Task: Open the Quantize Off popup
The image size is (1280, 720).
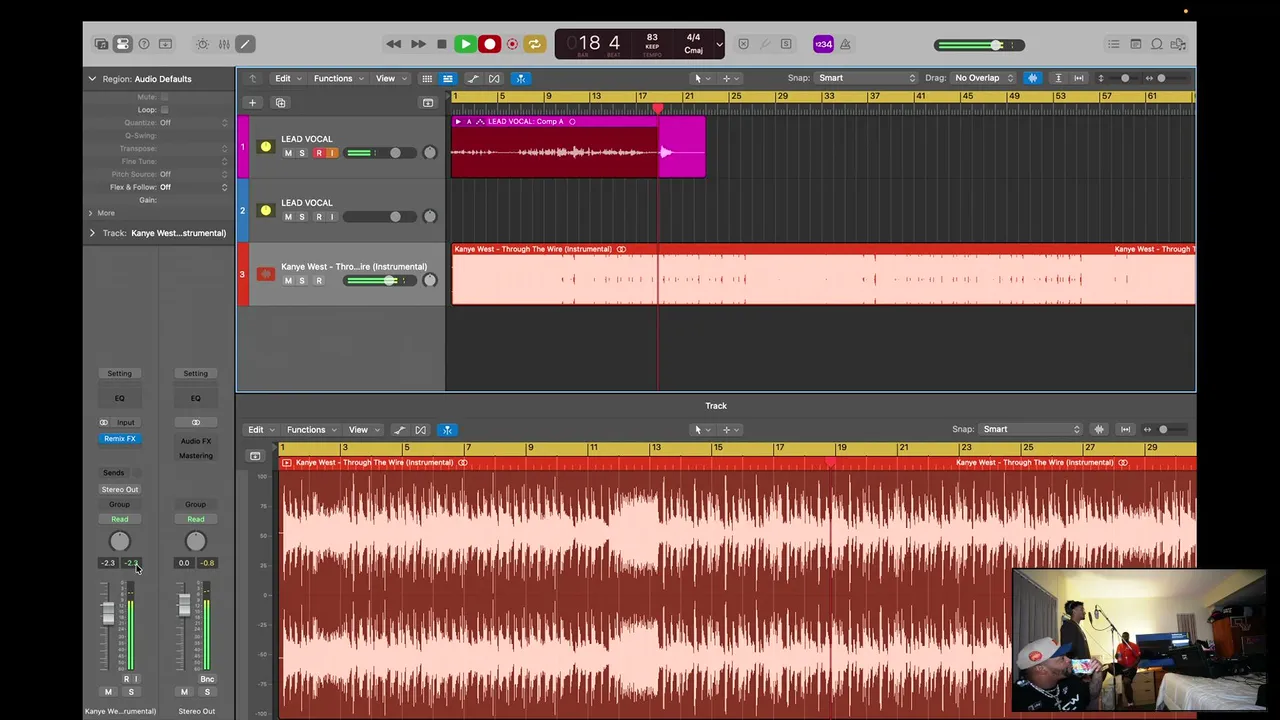Action: coord(194,123)
